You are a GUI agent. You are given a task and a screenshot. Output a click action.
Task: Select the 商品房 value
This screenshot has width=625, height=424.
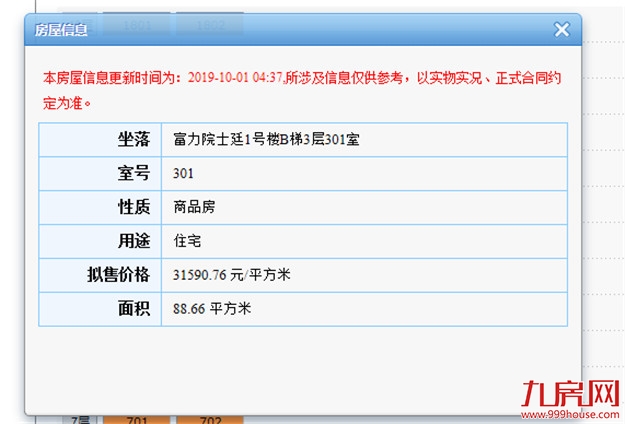coord(194,207)
